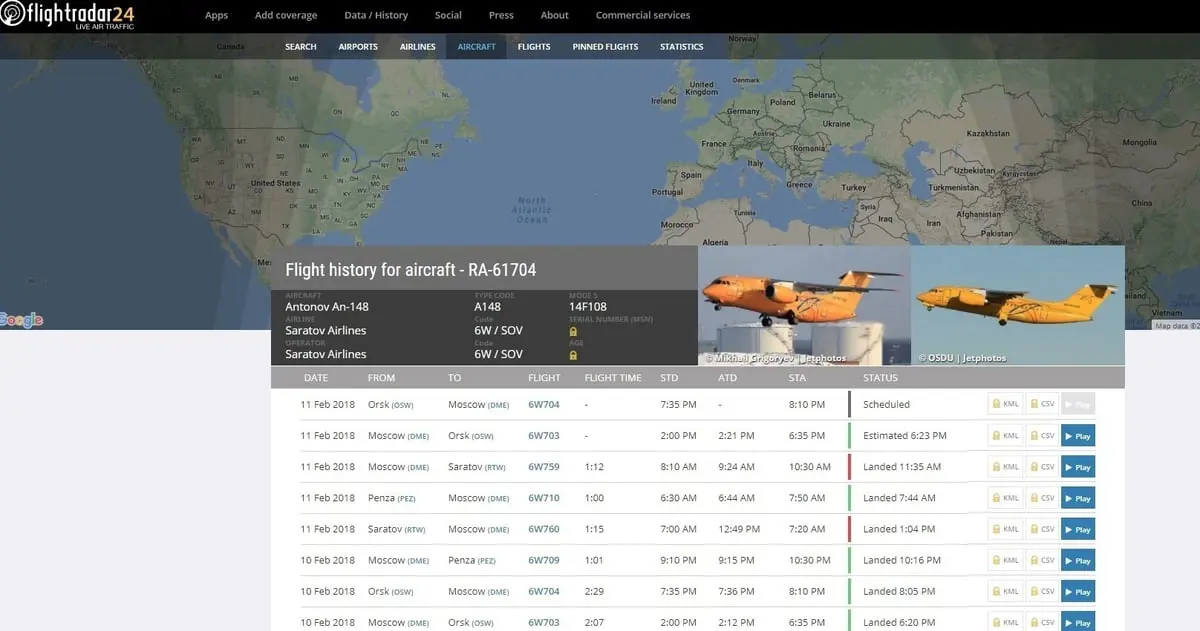Download CSV for 6W703 11 Feb Estimated flight
1200x631 pixels.
tap(1042, 435)
